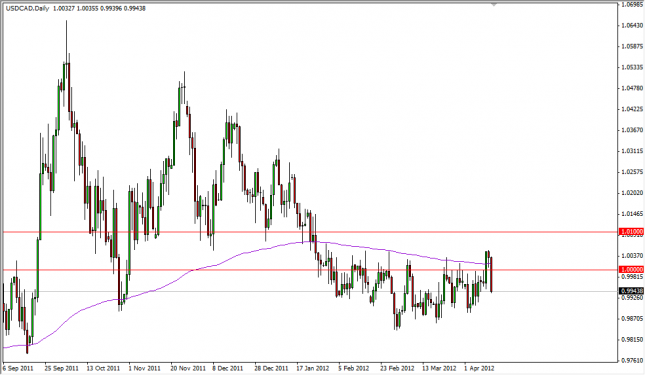Click the black 0.99438 current price tag
The width and height of the screenshot is (645, 375).
tap(631, 291)
